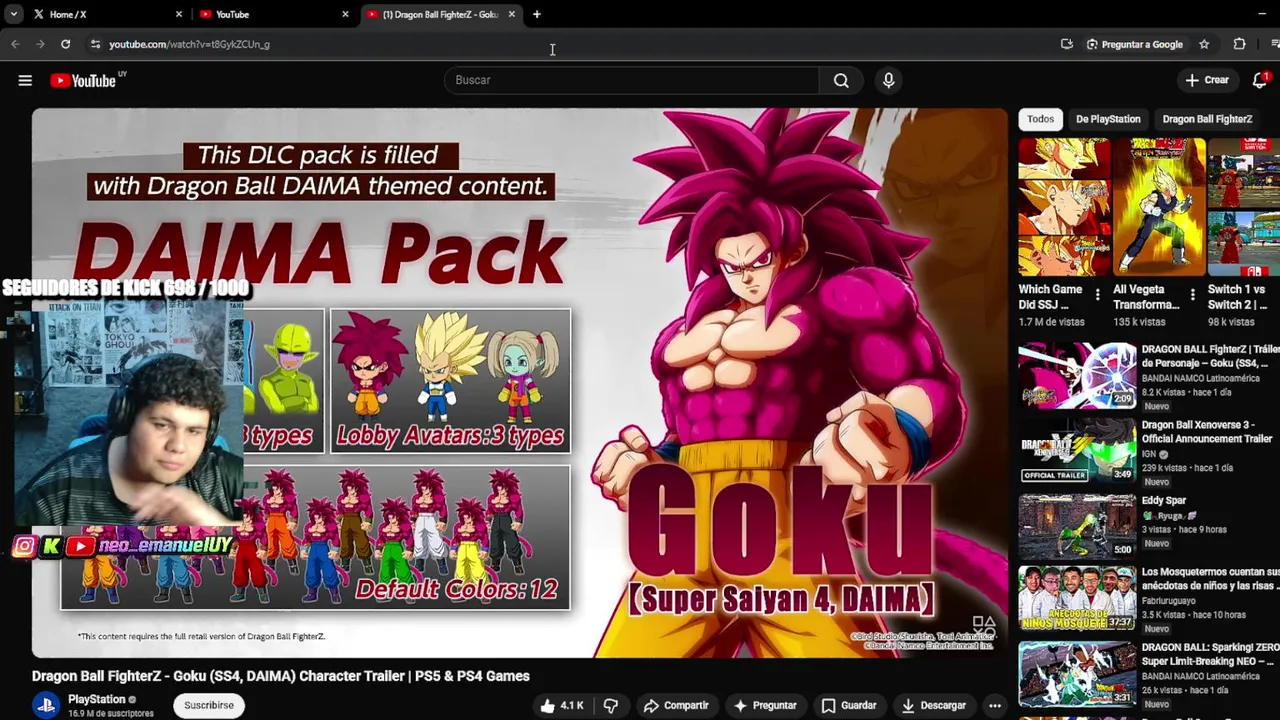Open the notifications bell
This screenshot has height=720, width=1280.
point(1260,80)
